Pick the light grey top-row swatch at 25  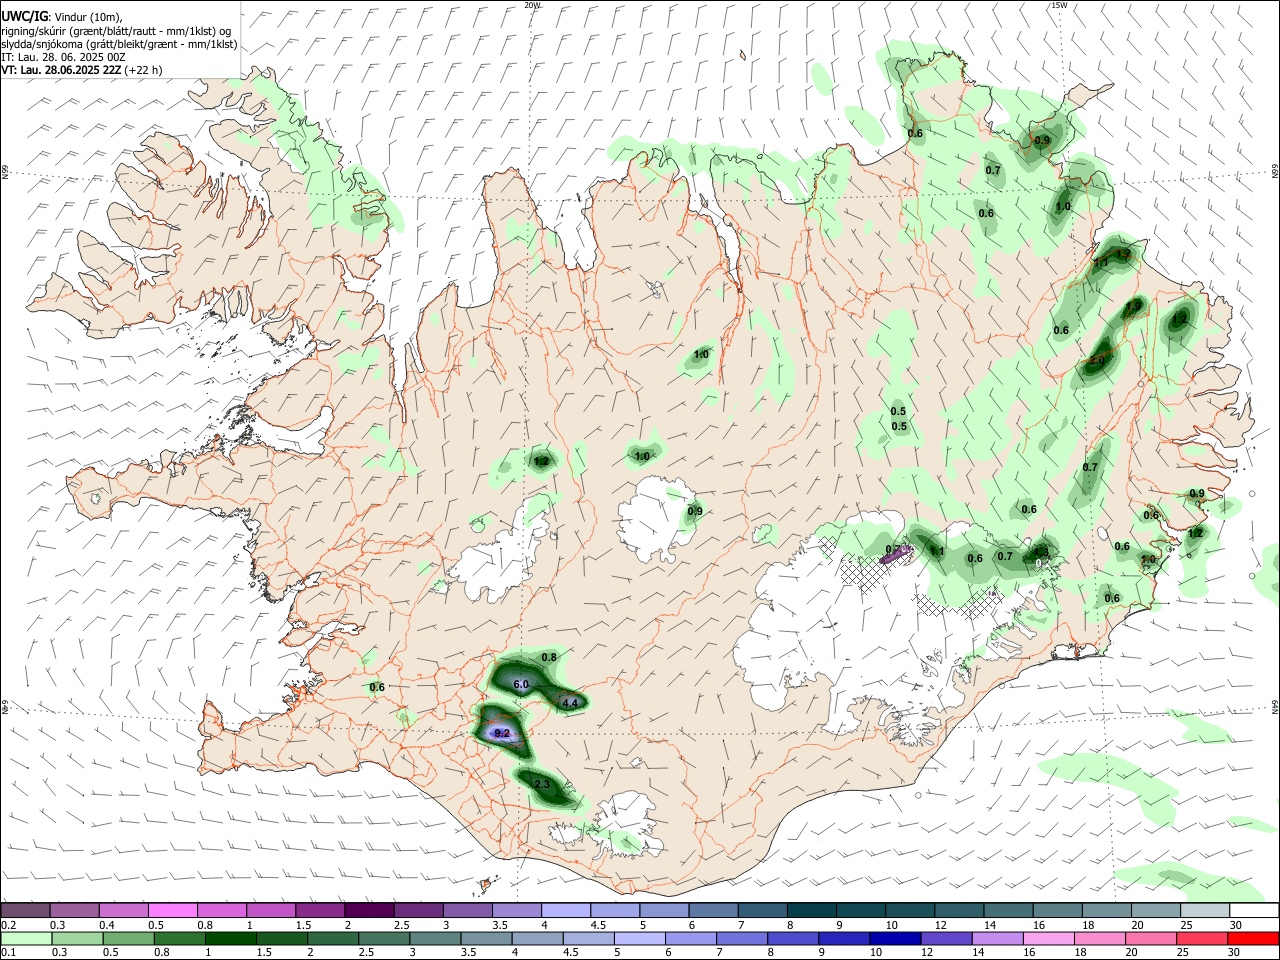click(1205, 910)
